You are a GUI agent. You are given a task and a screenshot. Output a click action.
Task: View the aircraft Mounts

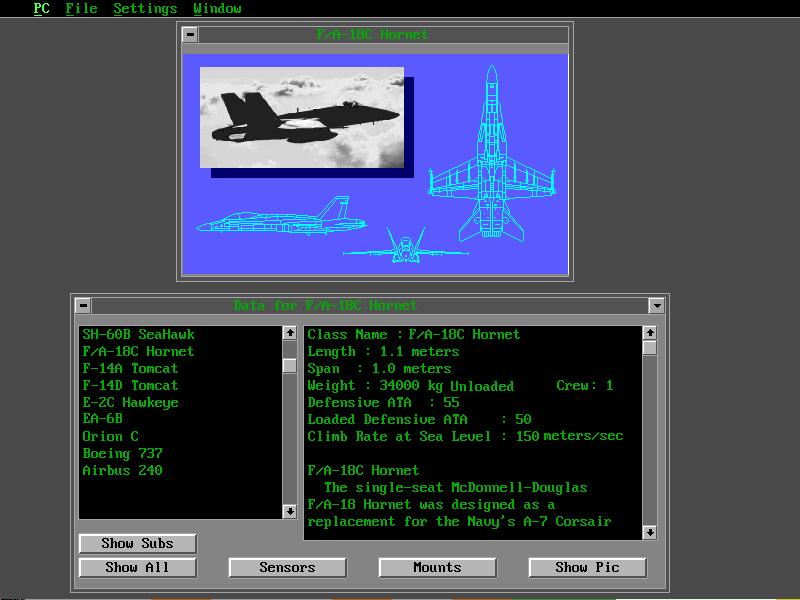pos(437,568)
